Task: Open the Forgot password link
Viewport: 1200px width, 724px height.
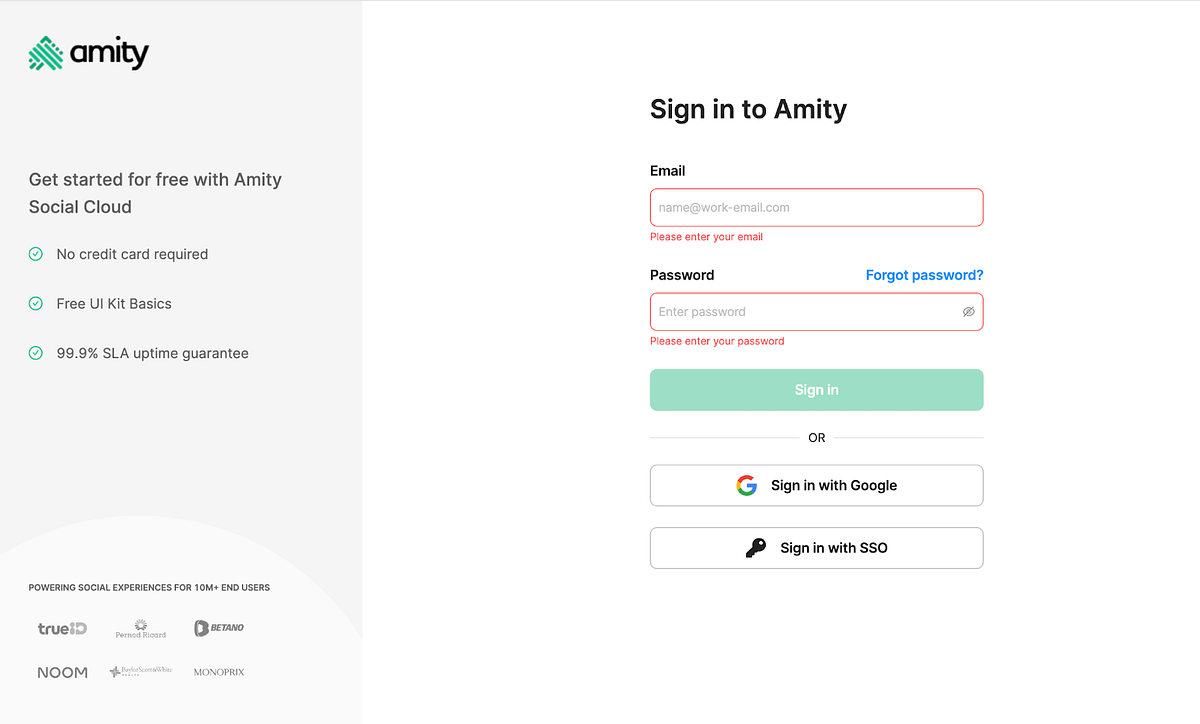Action: click(924, 274)
